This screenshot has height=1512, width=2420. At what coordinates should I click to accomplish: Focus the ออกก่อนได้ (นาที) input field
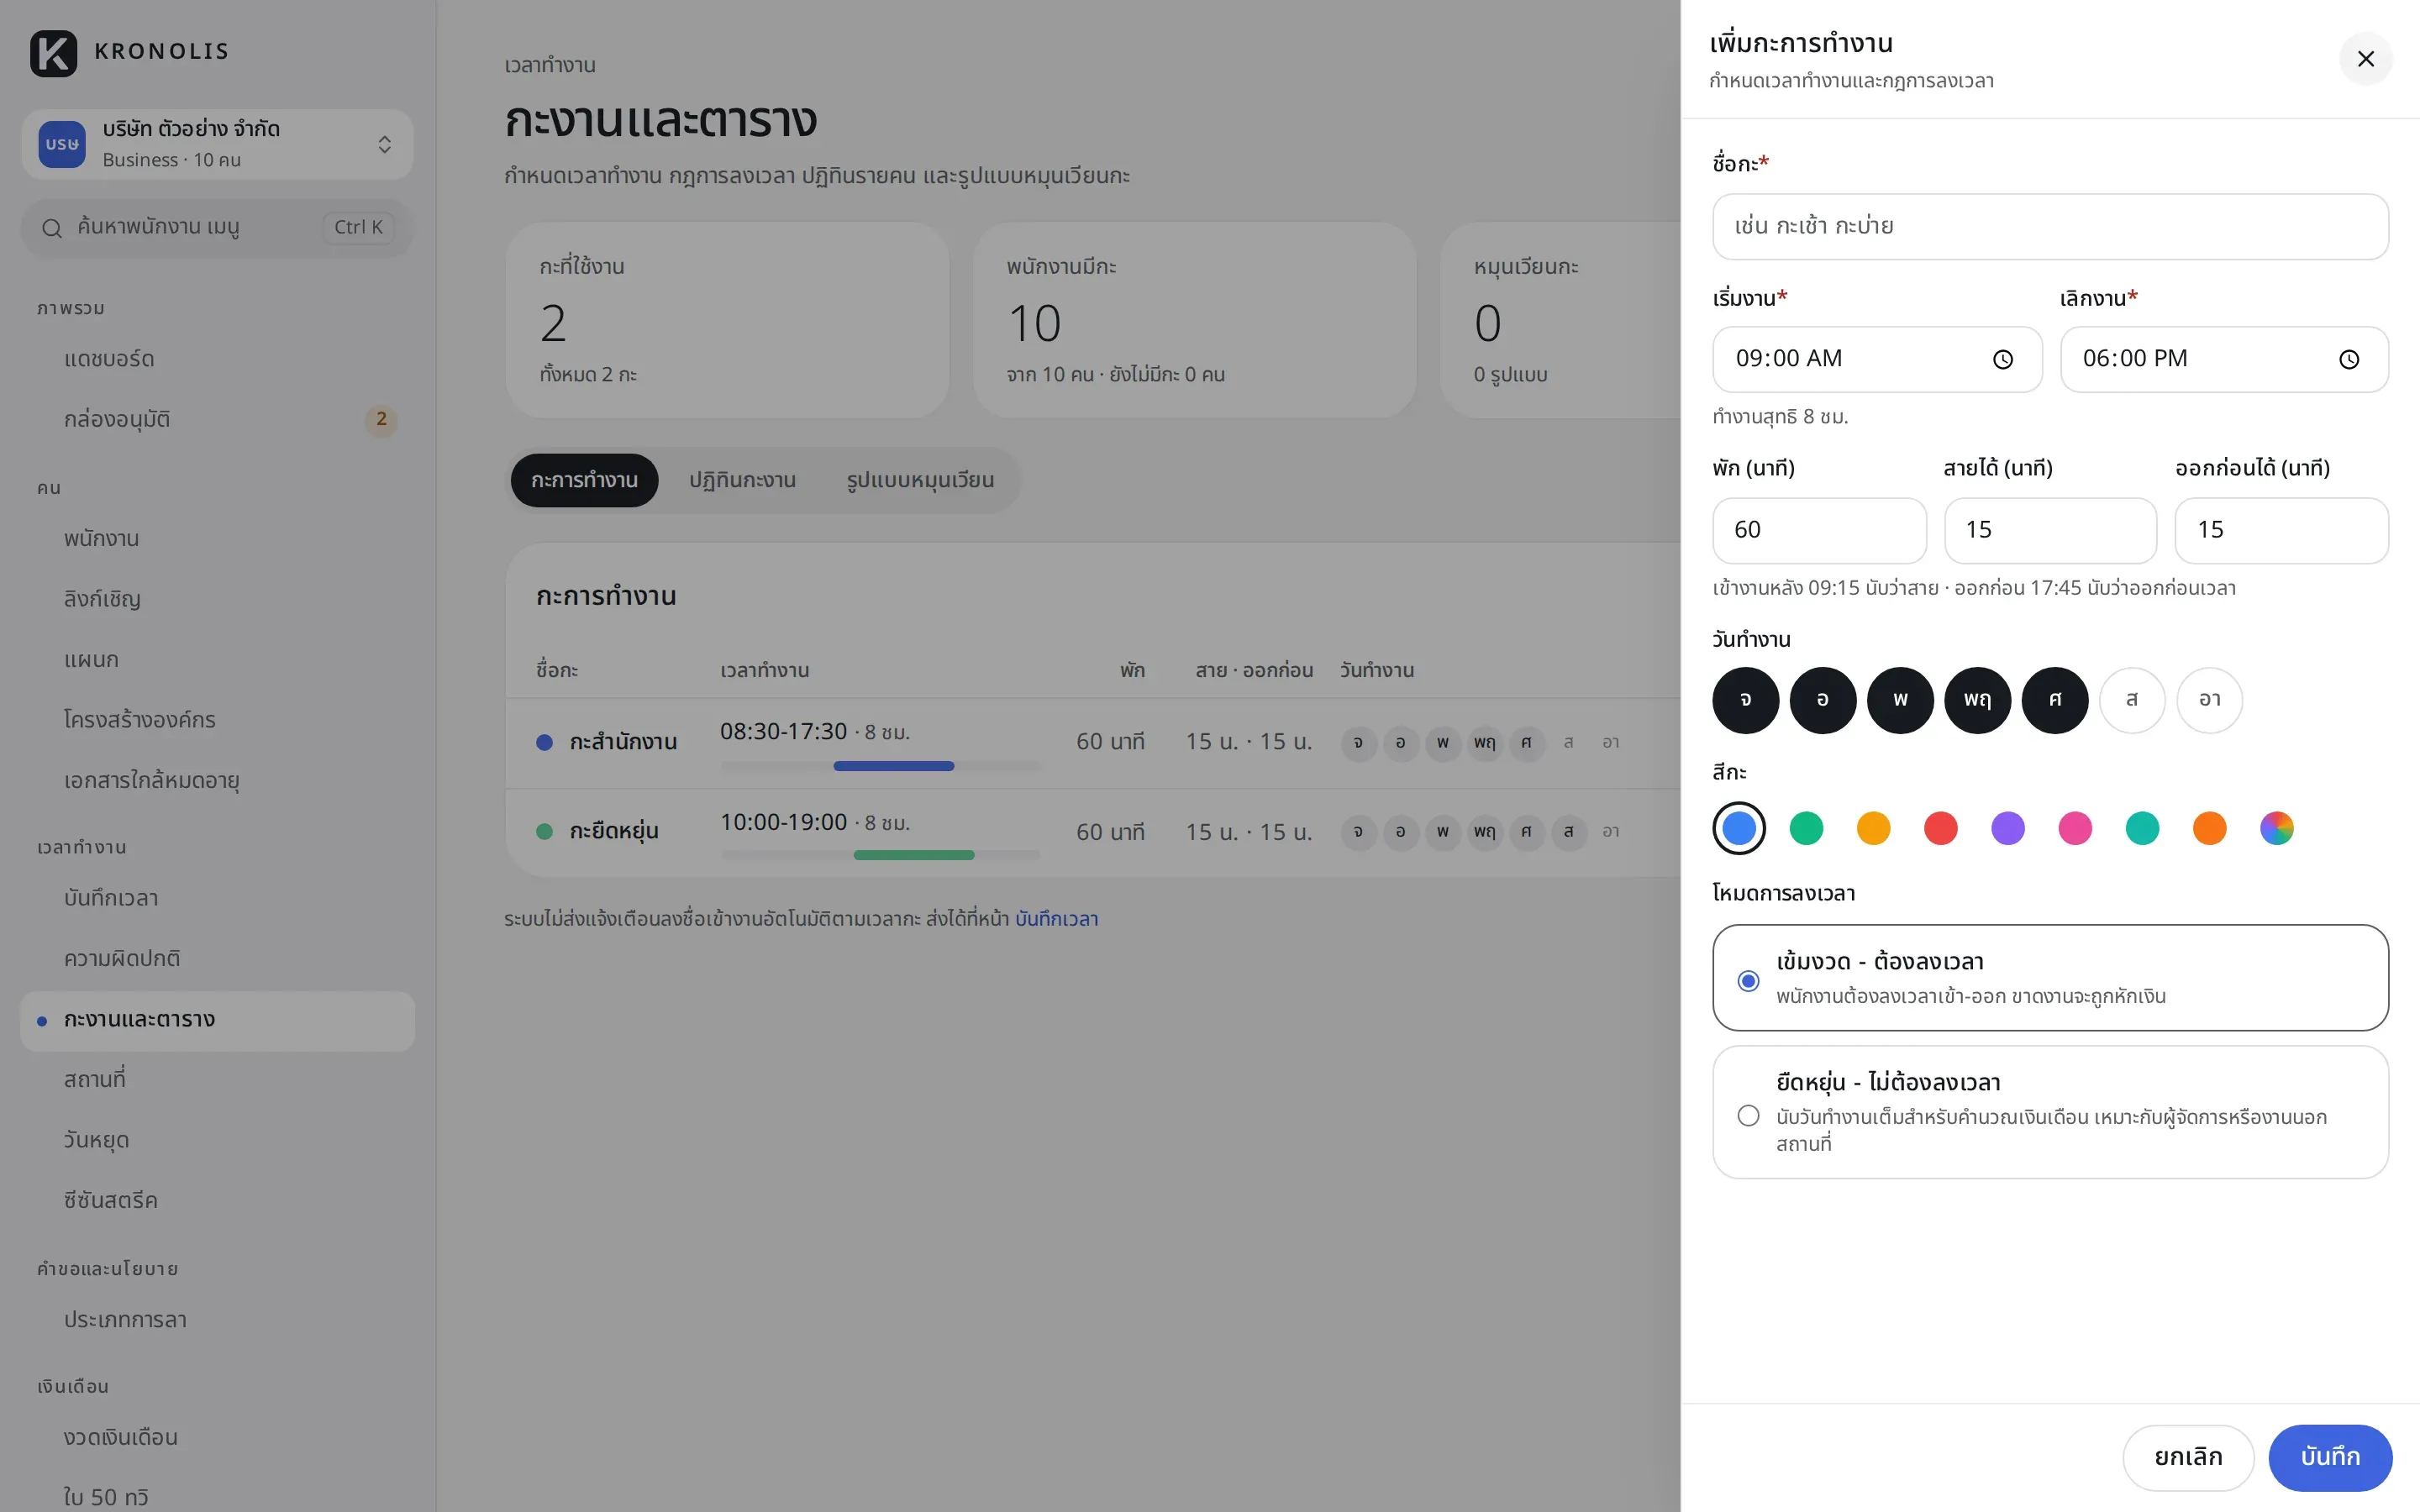pyautogui.click(x=2282, y=531)
